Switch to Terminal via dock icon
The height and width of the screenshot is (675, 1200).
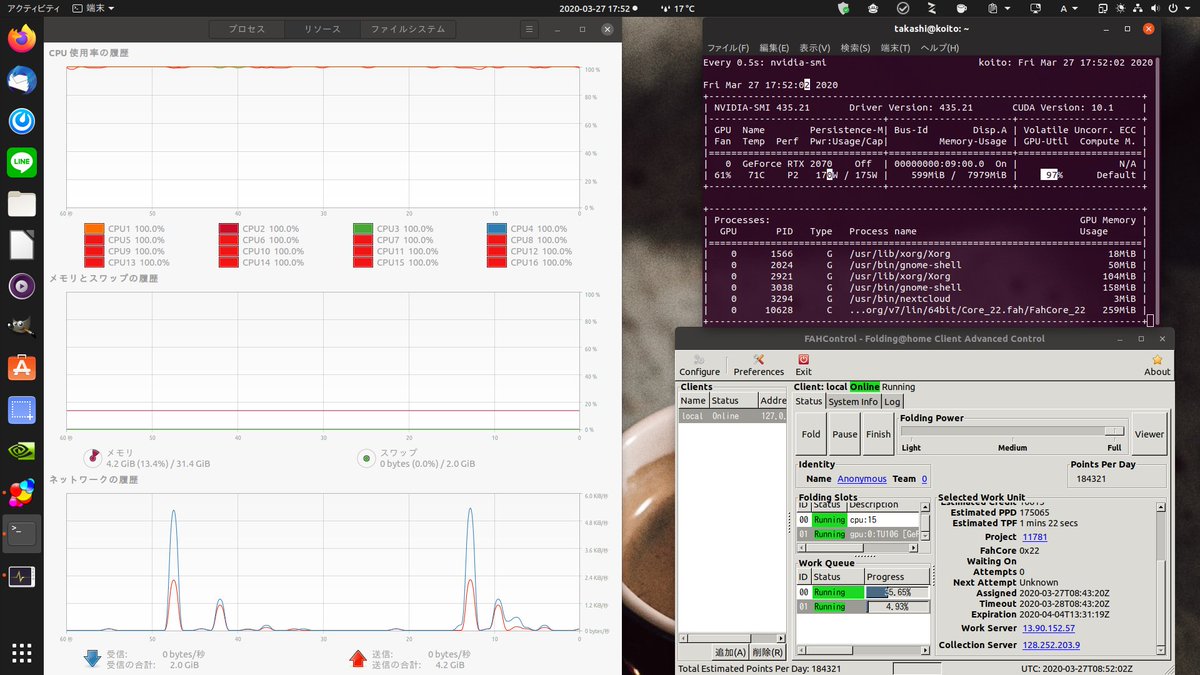pos(22,533)
